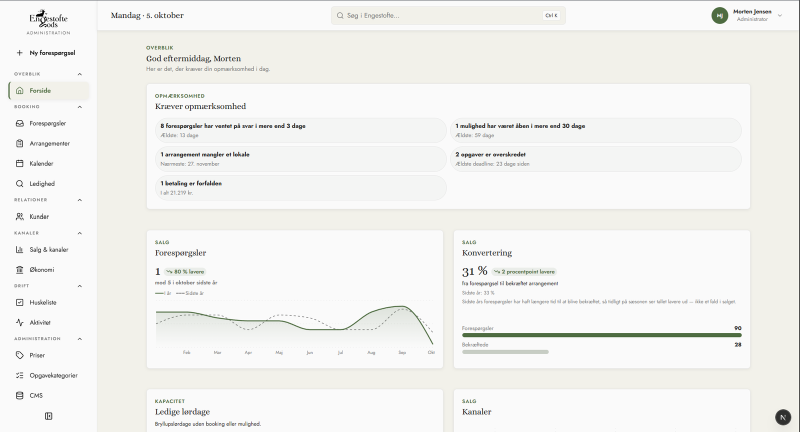Open '1 mulighed har været åben' alert
This screenshot has height=432, width=800.
coord(595,130)
